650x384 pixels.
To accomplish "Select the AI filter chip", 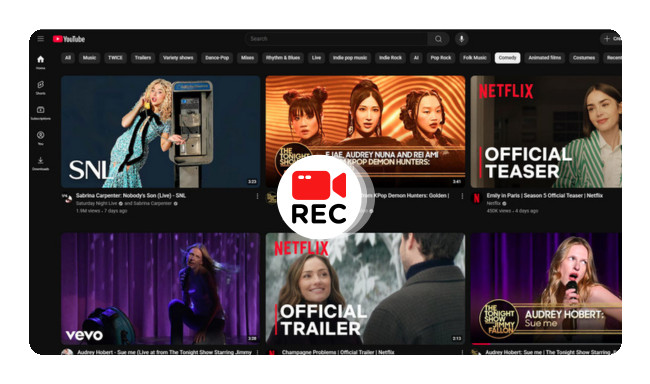I will click(416, 58).
